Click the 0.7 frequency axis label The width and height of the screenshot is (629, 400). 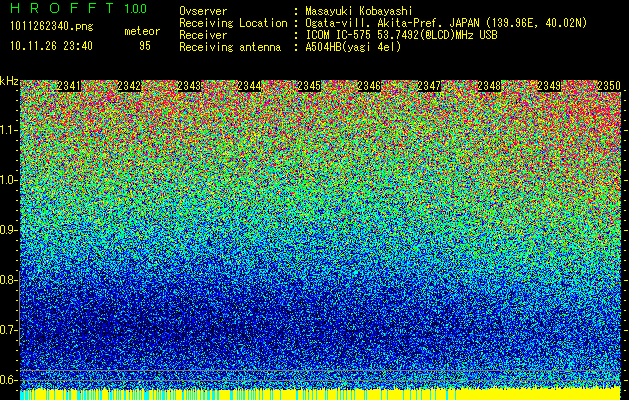pos(8,330)
